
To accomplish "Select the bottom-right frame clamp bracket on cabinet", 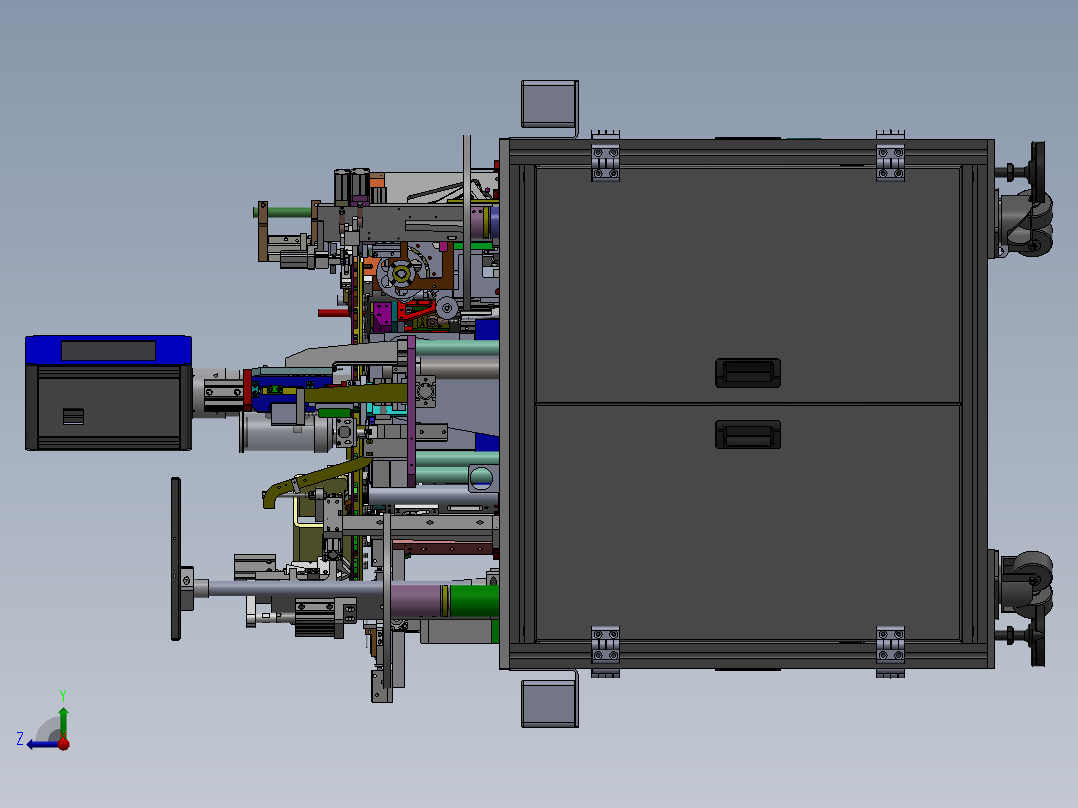I will (x=890, y=652).
